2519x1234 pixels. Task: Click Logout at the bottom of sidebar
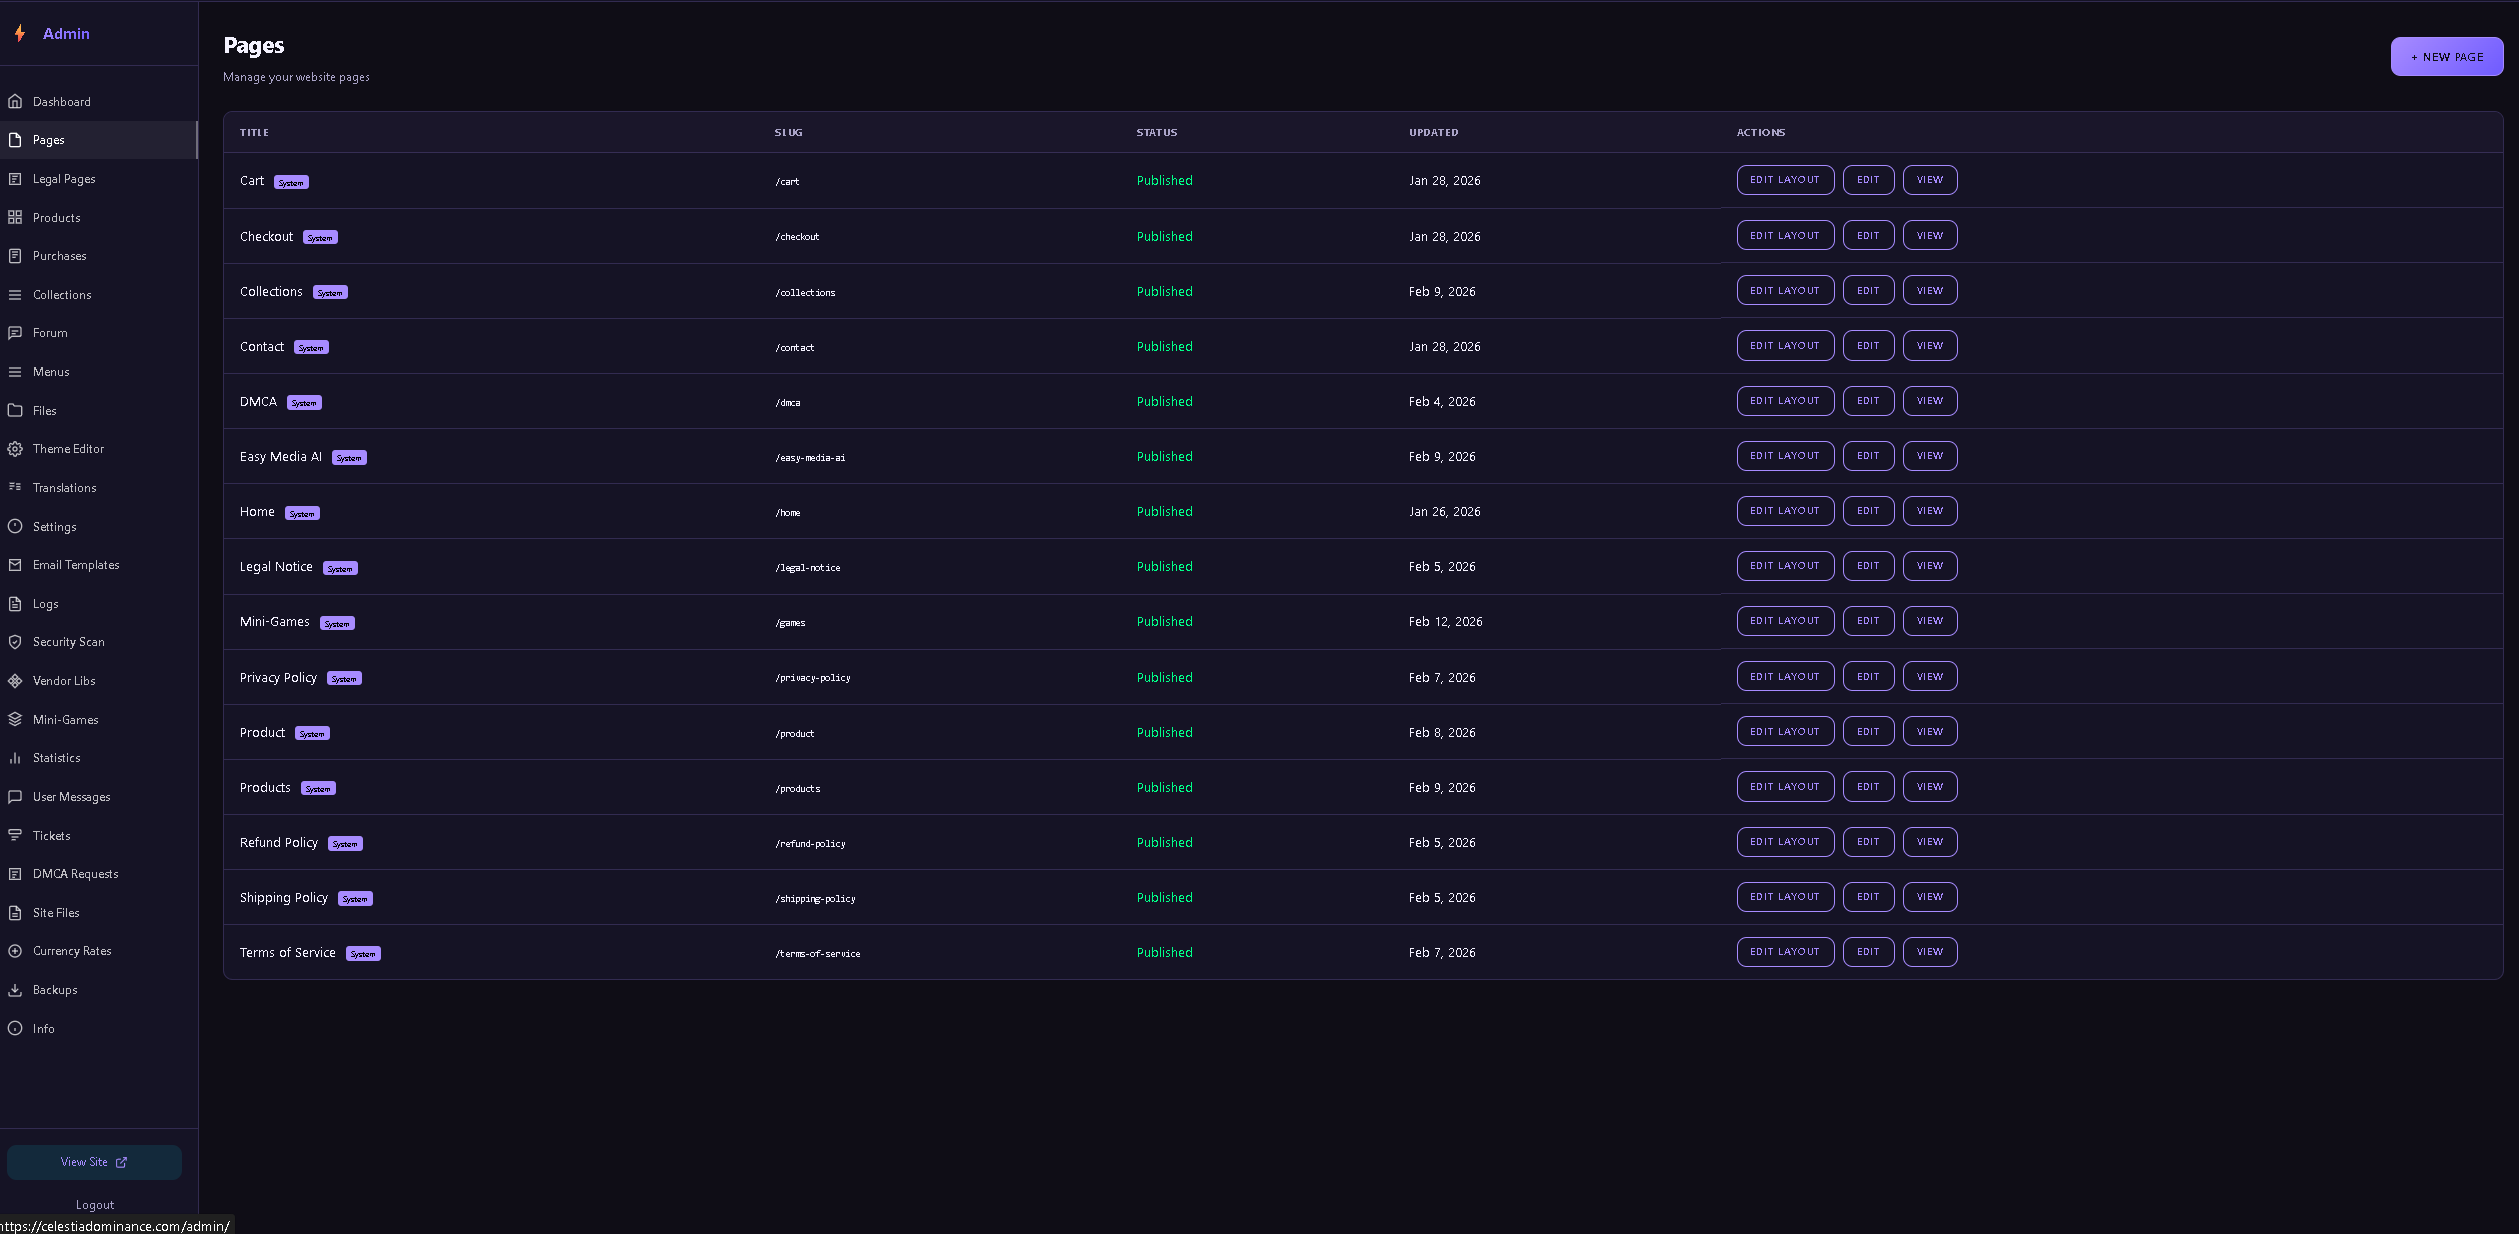(x=95, y=1204)
